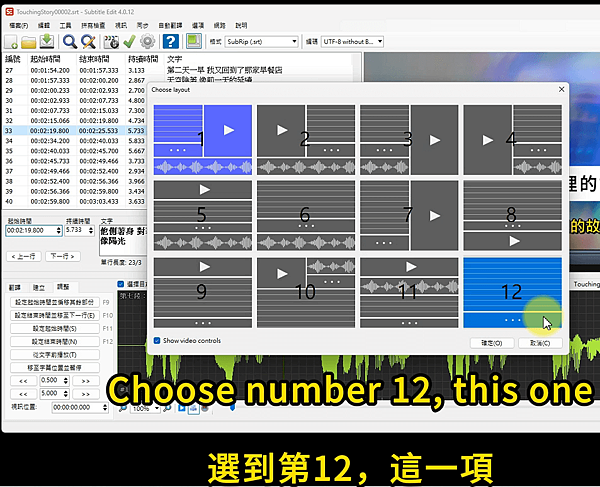Open the 自動翻譯 Auto-translate menu
The height and width of the screenshot is (487, 600).
(x=170, y=25)
